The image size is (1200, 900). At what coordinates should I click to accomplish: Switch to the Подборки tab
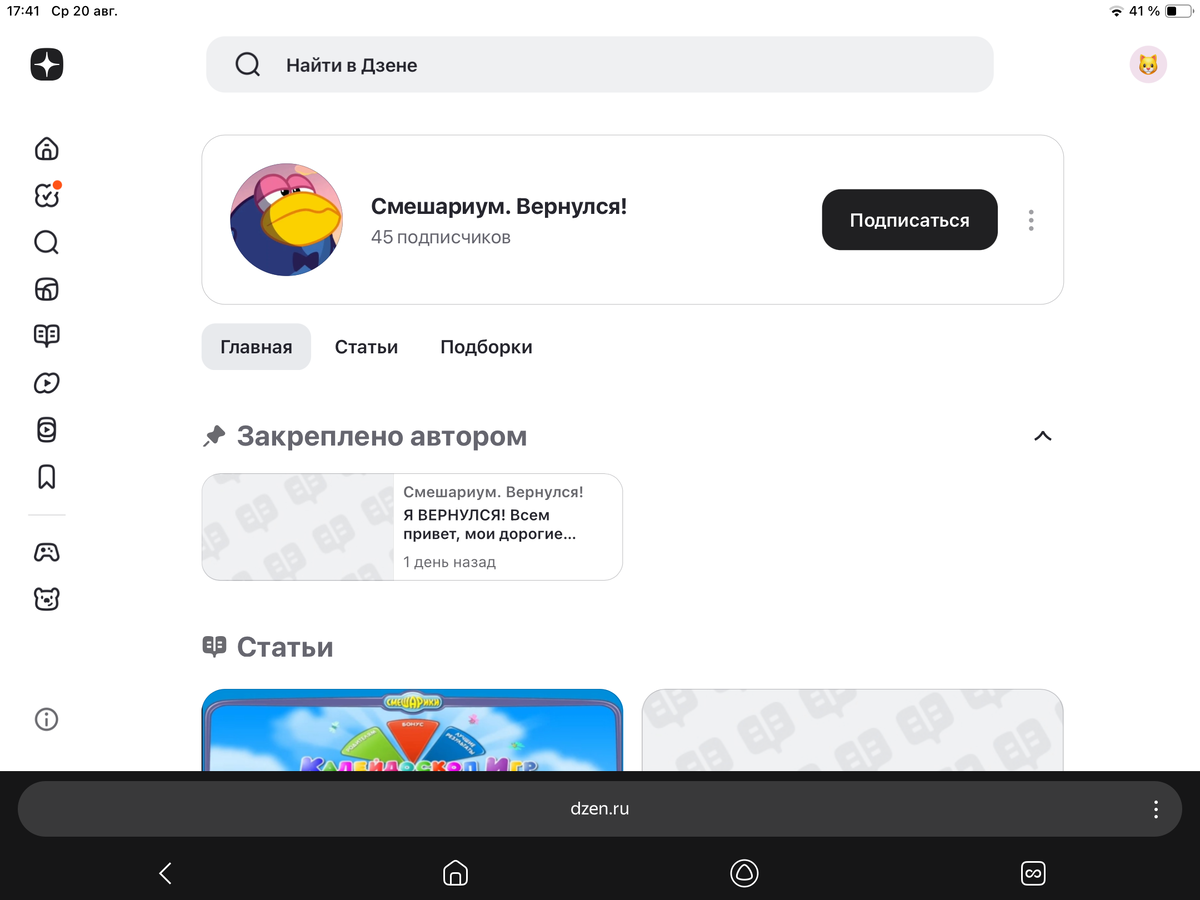point(486,347)
